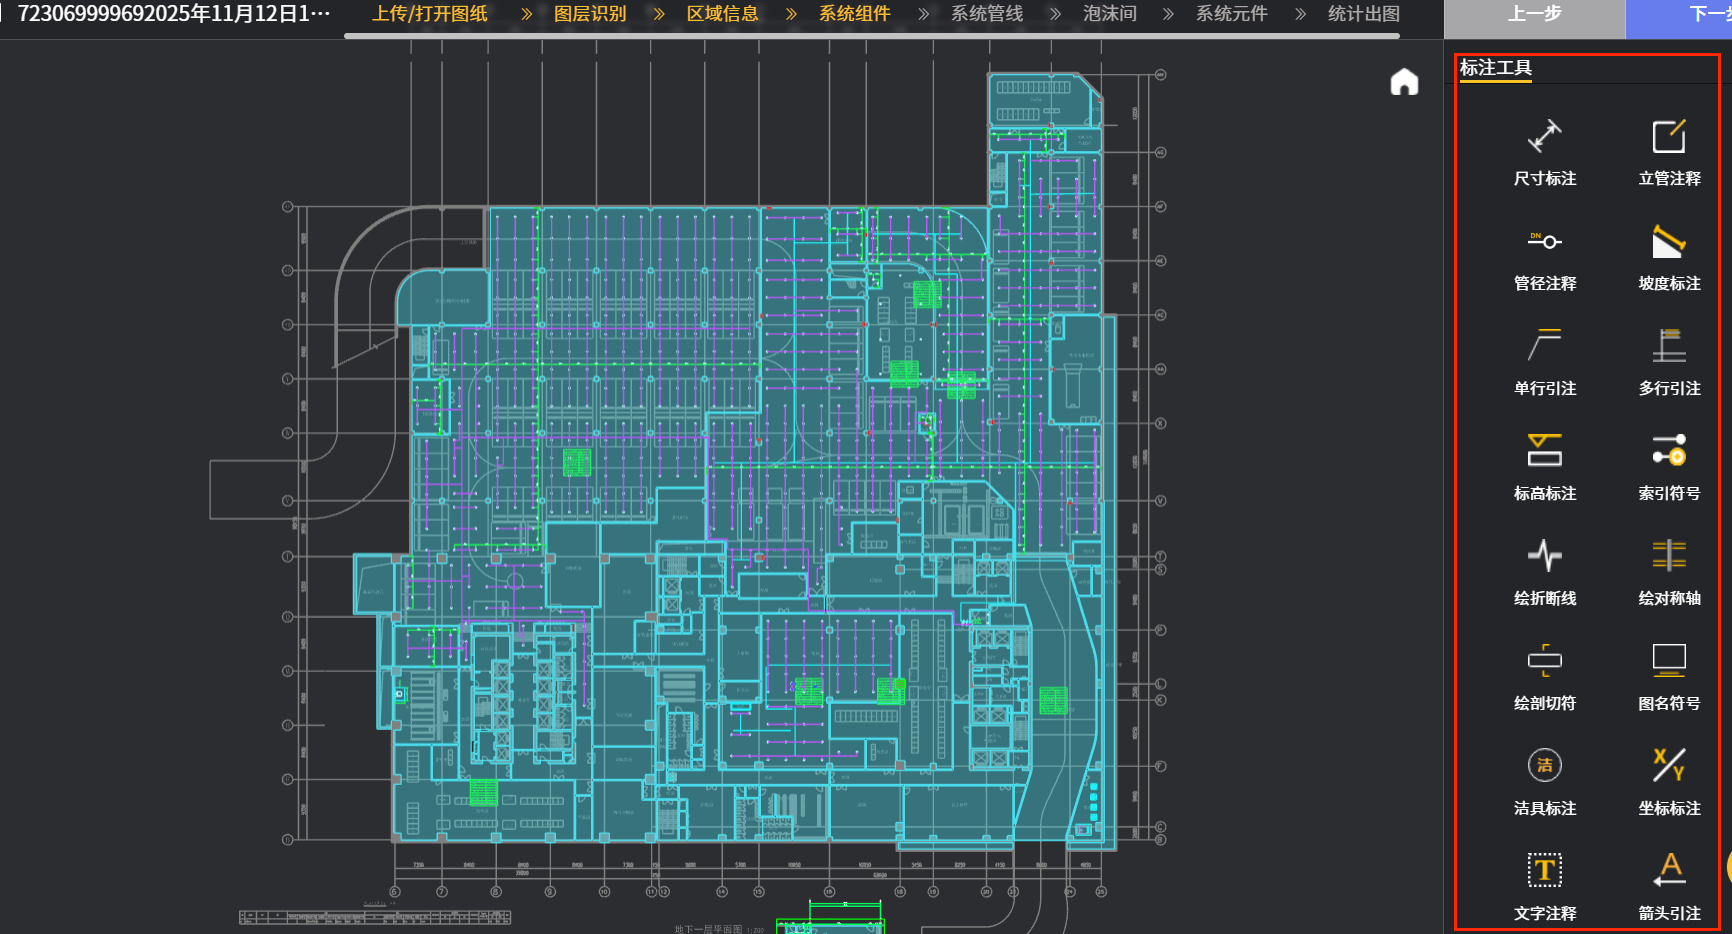The width and height of the screenshot is (1732, 934).
Task: Open the 统计出图 step
Action: (1363, 14)
